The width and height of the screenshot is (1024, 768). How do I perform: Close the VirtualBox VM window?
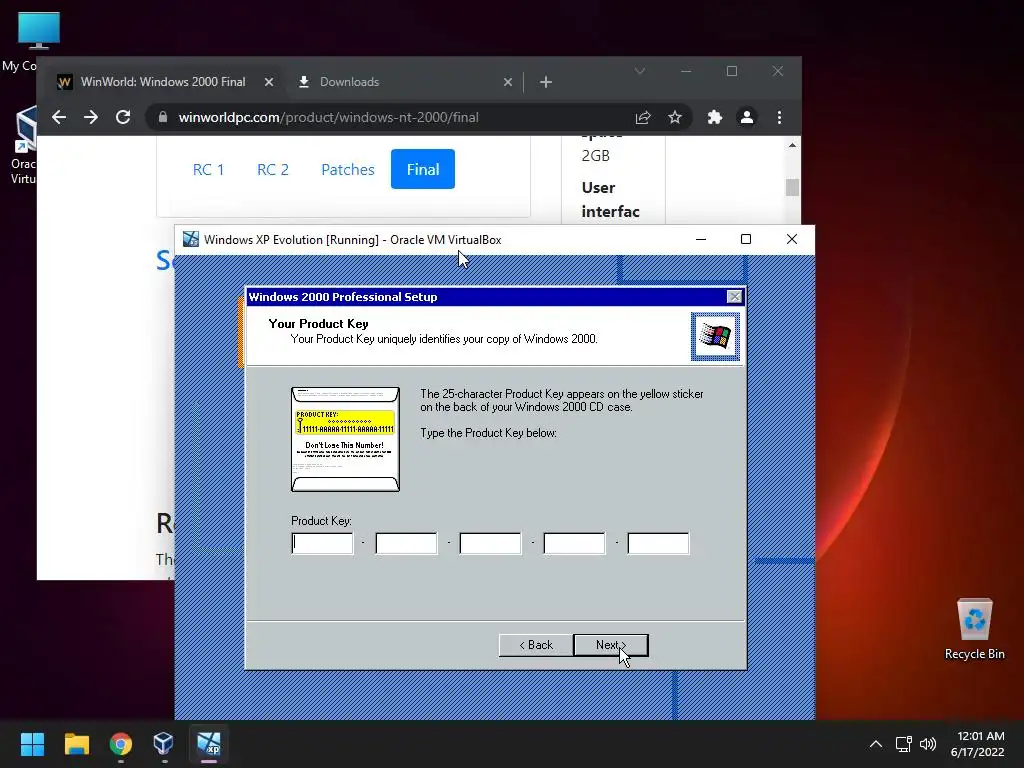point(792,240)
